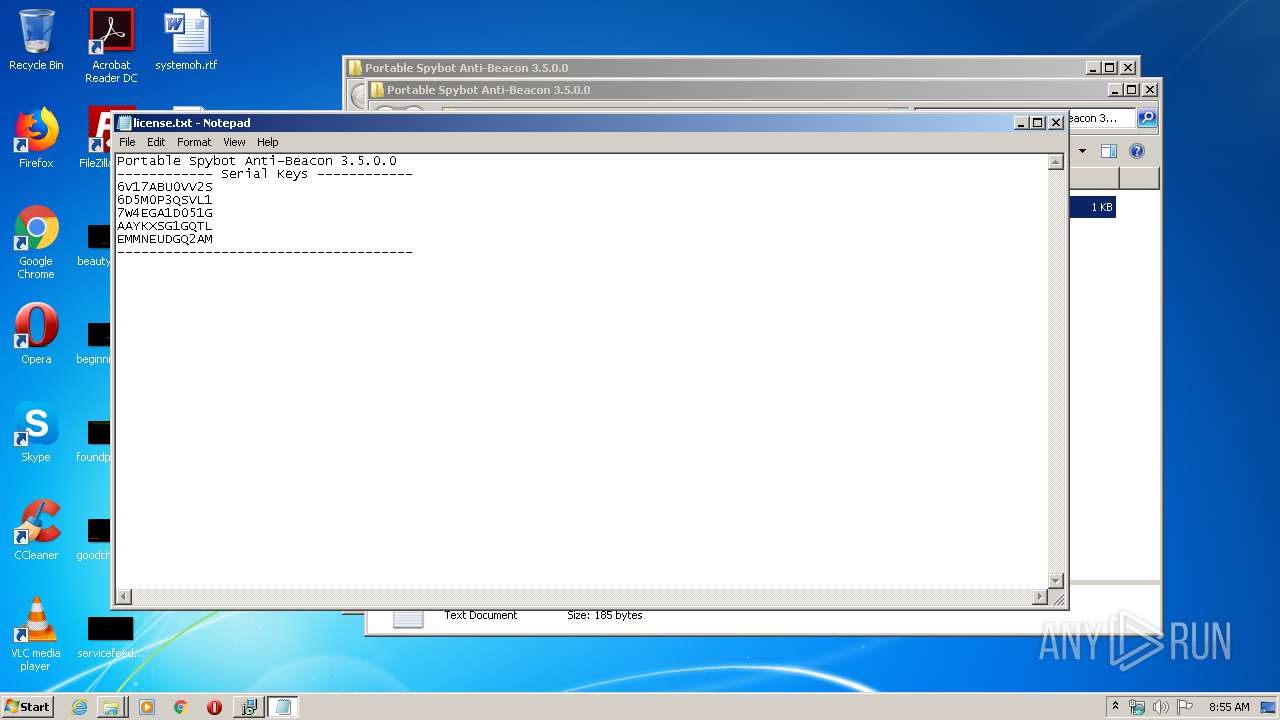
Task: Open Explorer Help with the question mark icon
Action: pyautogui.click(x=1136, y=151)
